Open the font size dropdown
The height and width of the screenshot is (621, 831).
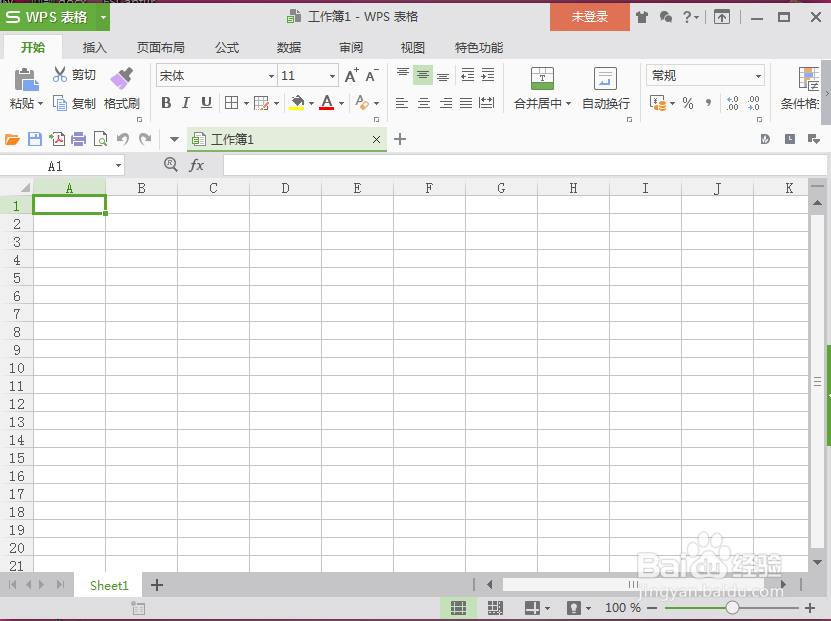coord(331,75)
